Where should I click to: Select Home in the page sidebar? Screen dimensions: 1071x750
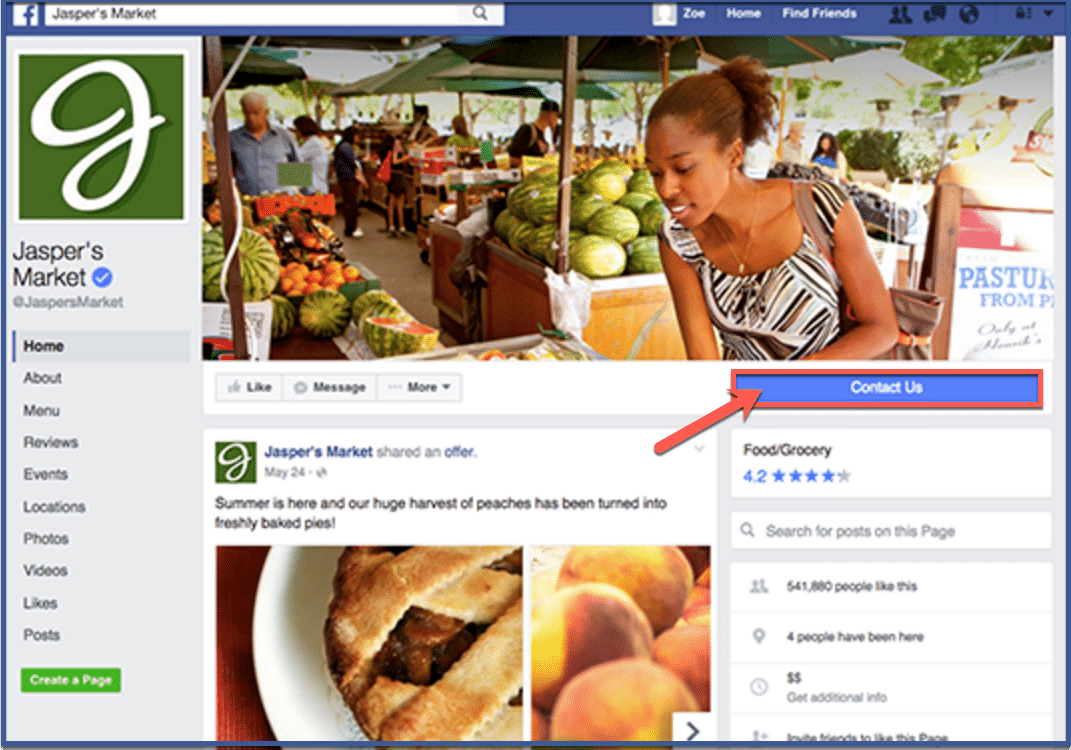click(x=101, y=346)
